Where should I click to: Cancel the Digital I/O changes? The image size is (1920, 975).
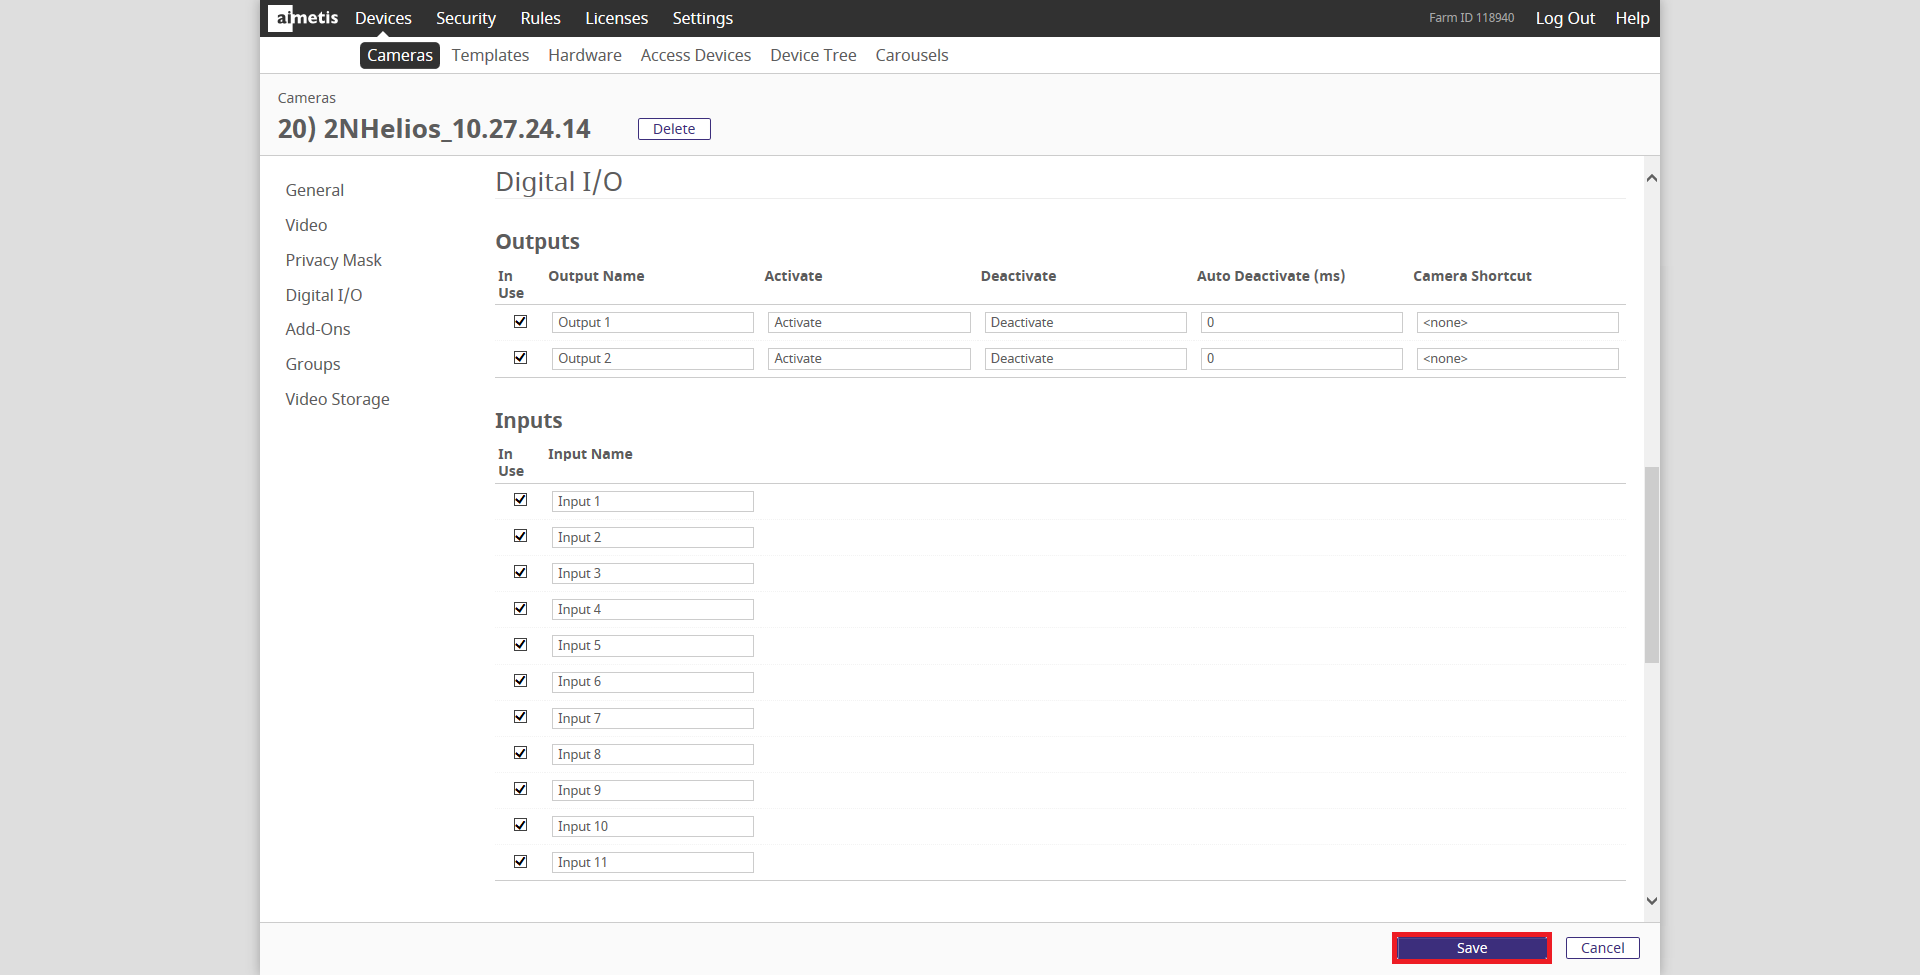tap(1602, 948)
